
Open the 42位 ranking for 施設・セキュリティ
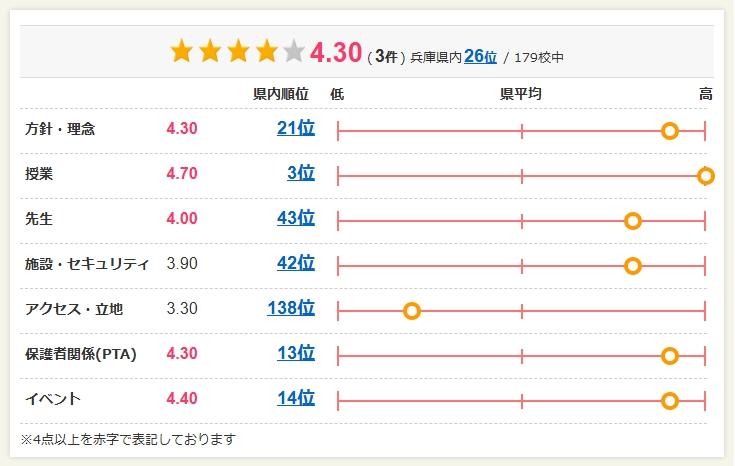pos(296,264)
